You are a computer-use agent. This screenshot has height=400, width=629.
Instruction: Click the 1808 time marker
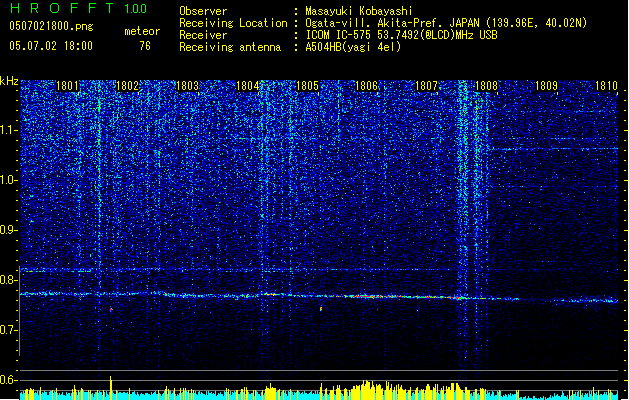[x=486, y=86]
